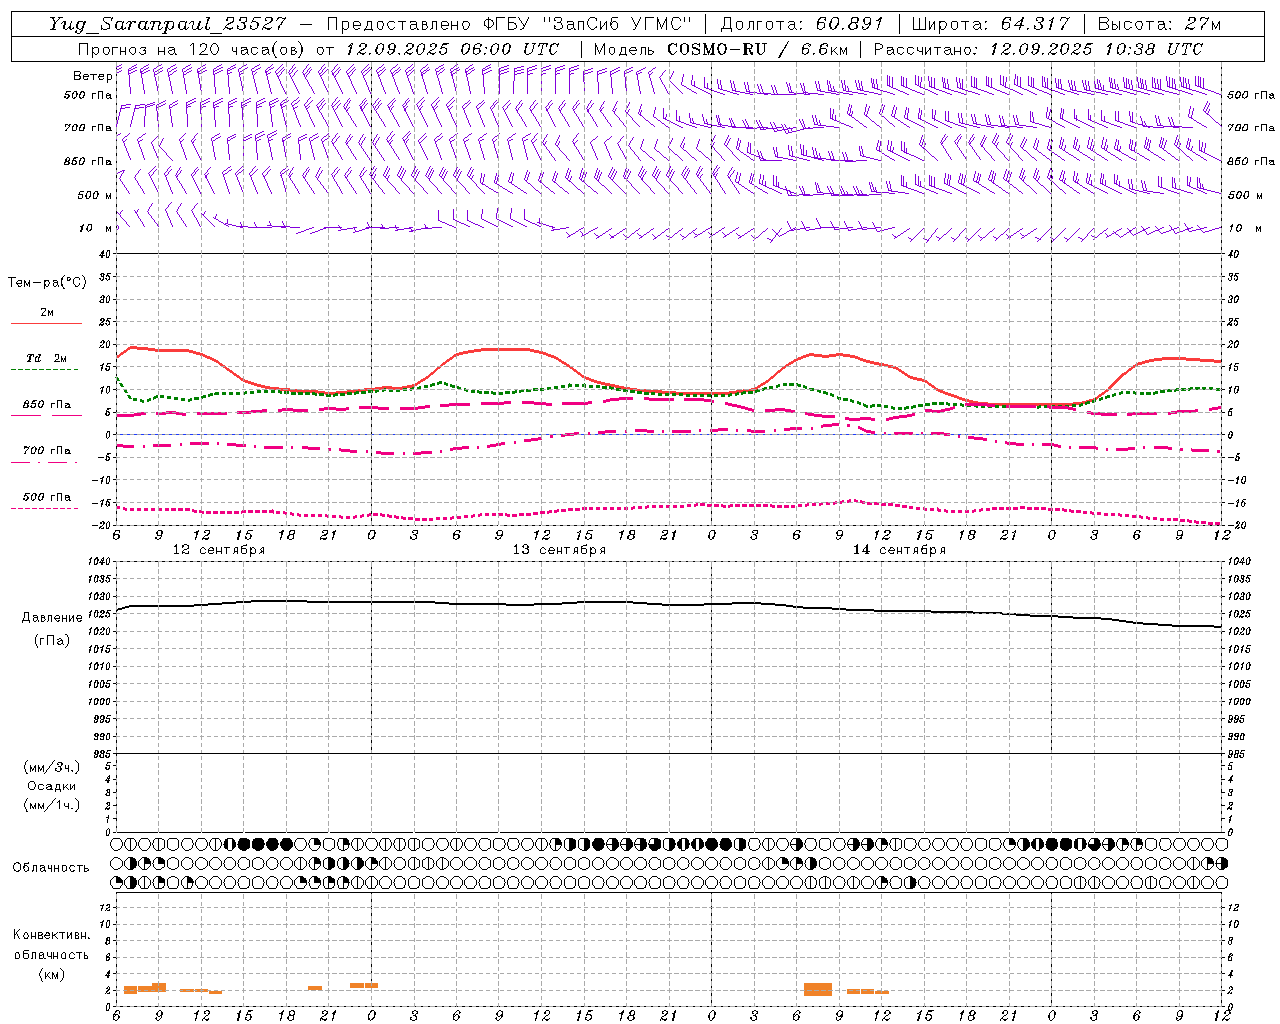The width and height of the screenshot is (1280, 1024).
Task: Click the Ветер panel label
Action: pos(92,76)
